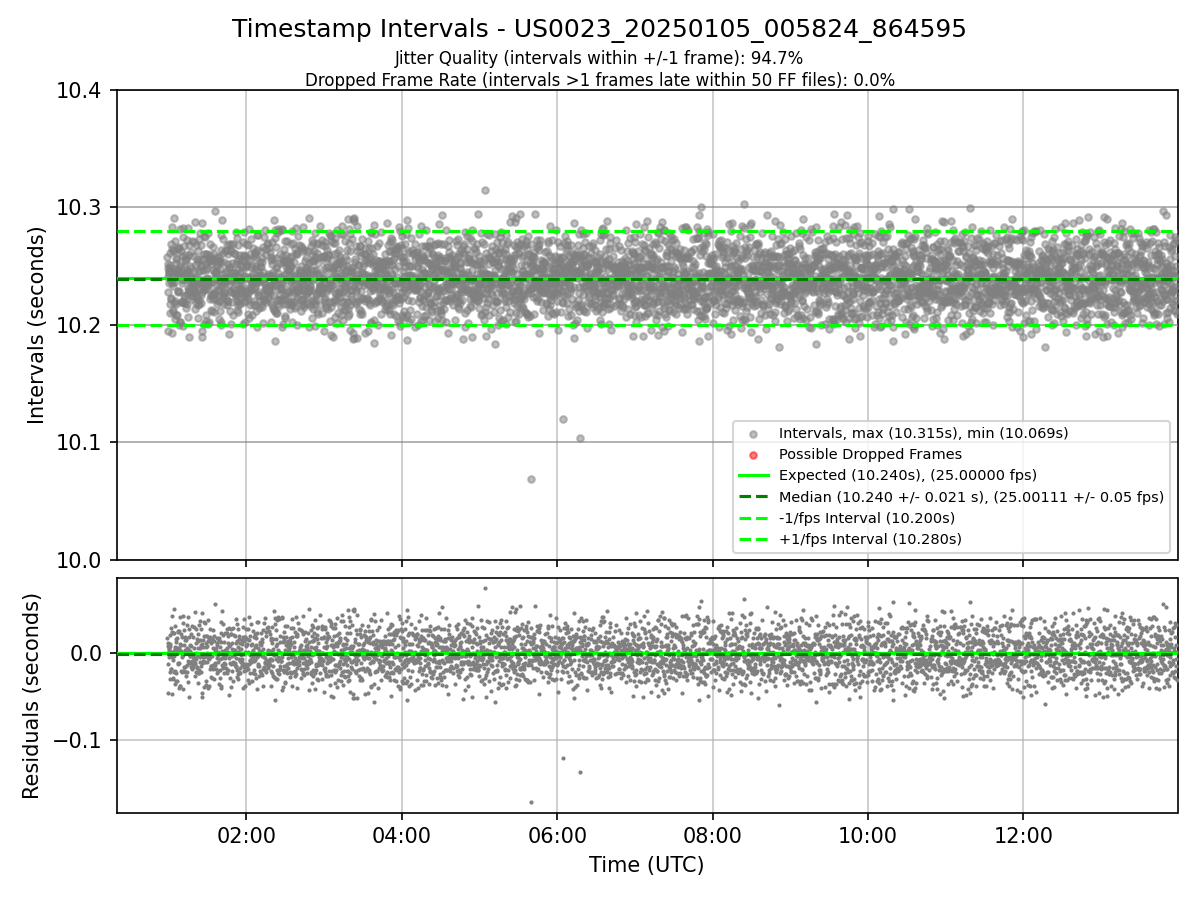Screen dimensions: 1200x900
Task: Click the 'Jitter Quality' subtitle line
Action: point(599,58)
